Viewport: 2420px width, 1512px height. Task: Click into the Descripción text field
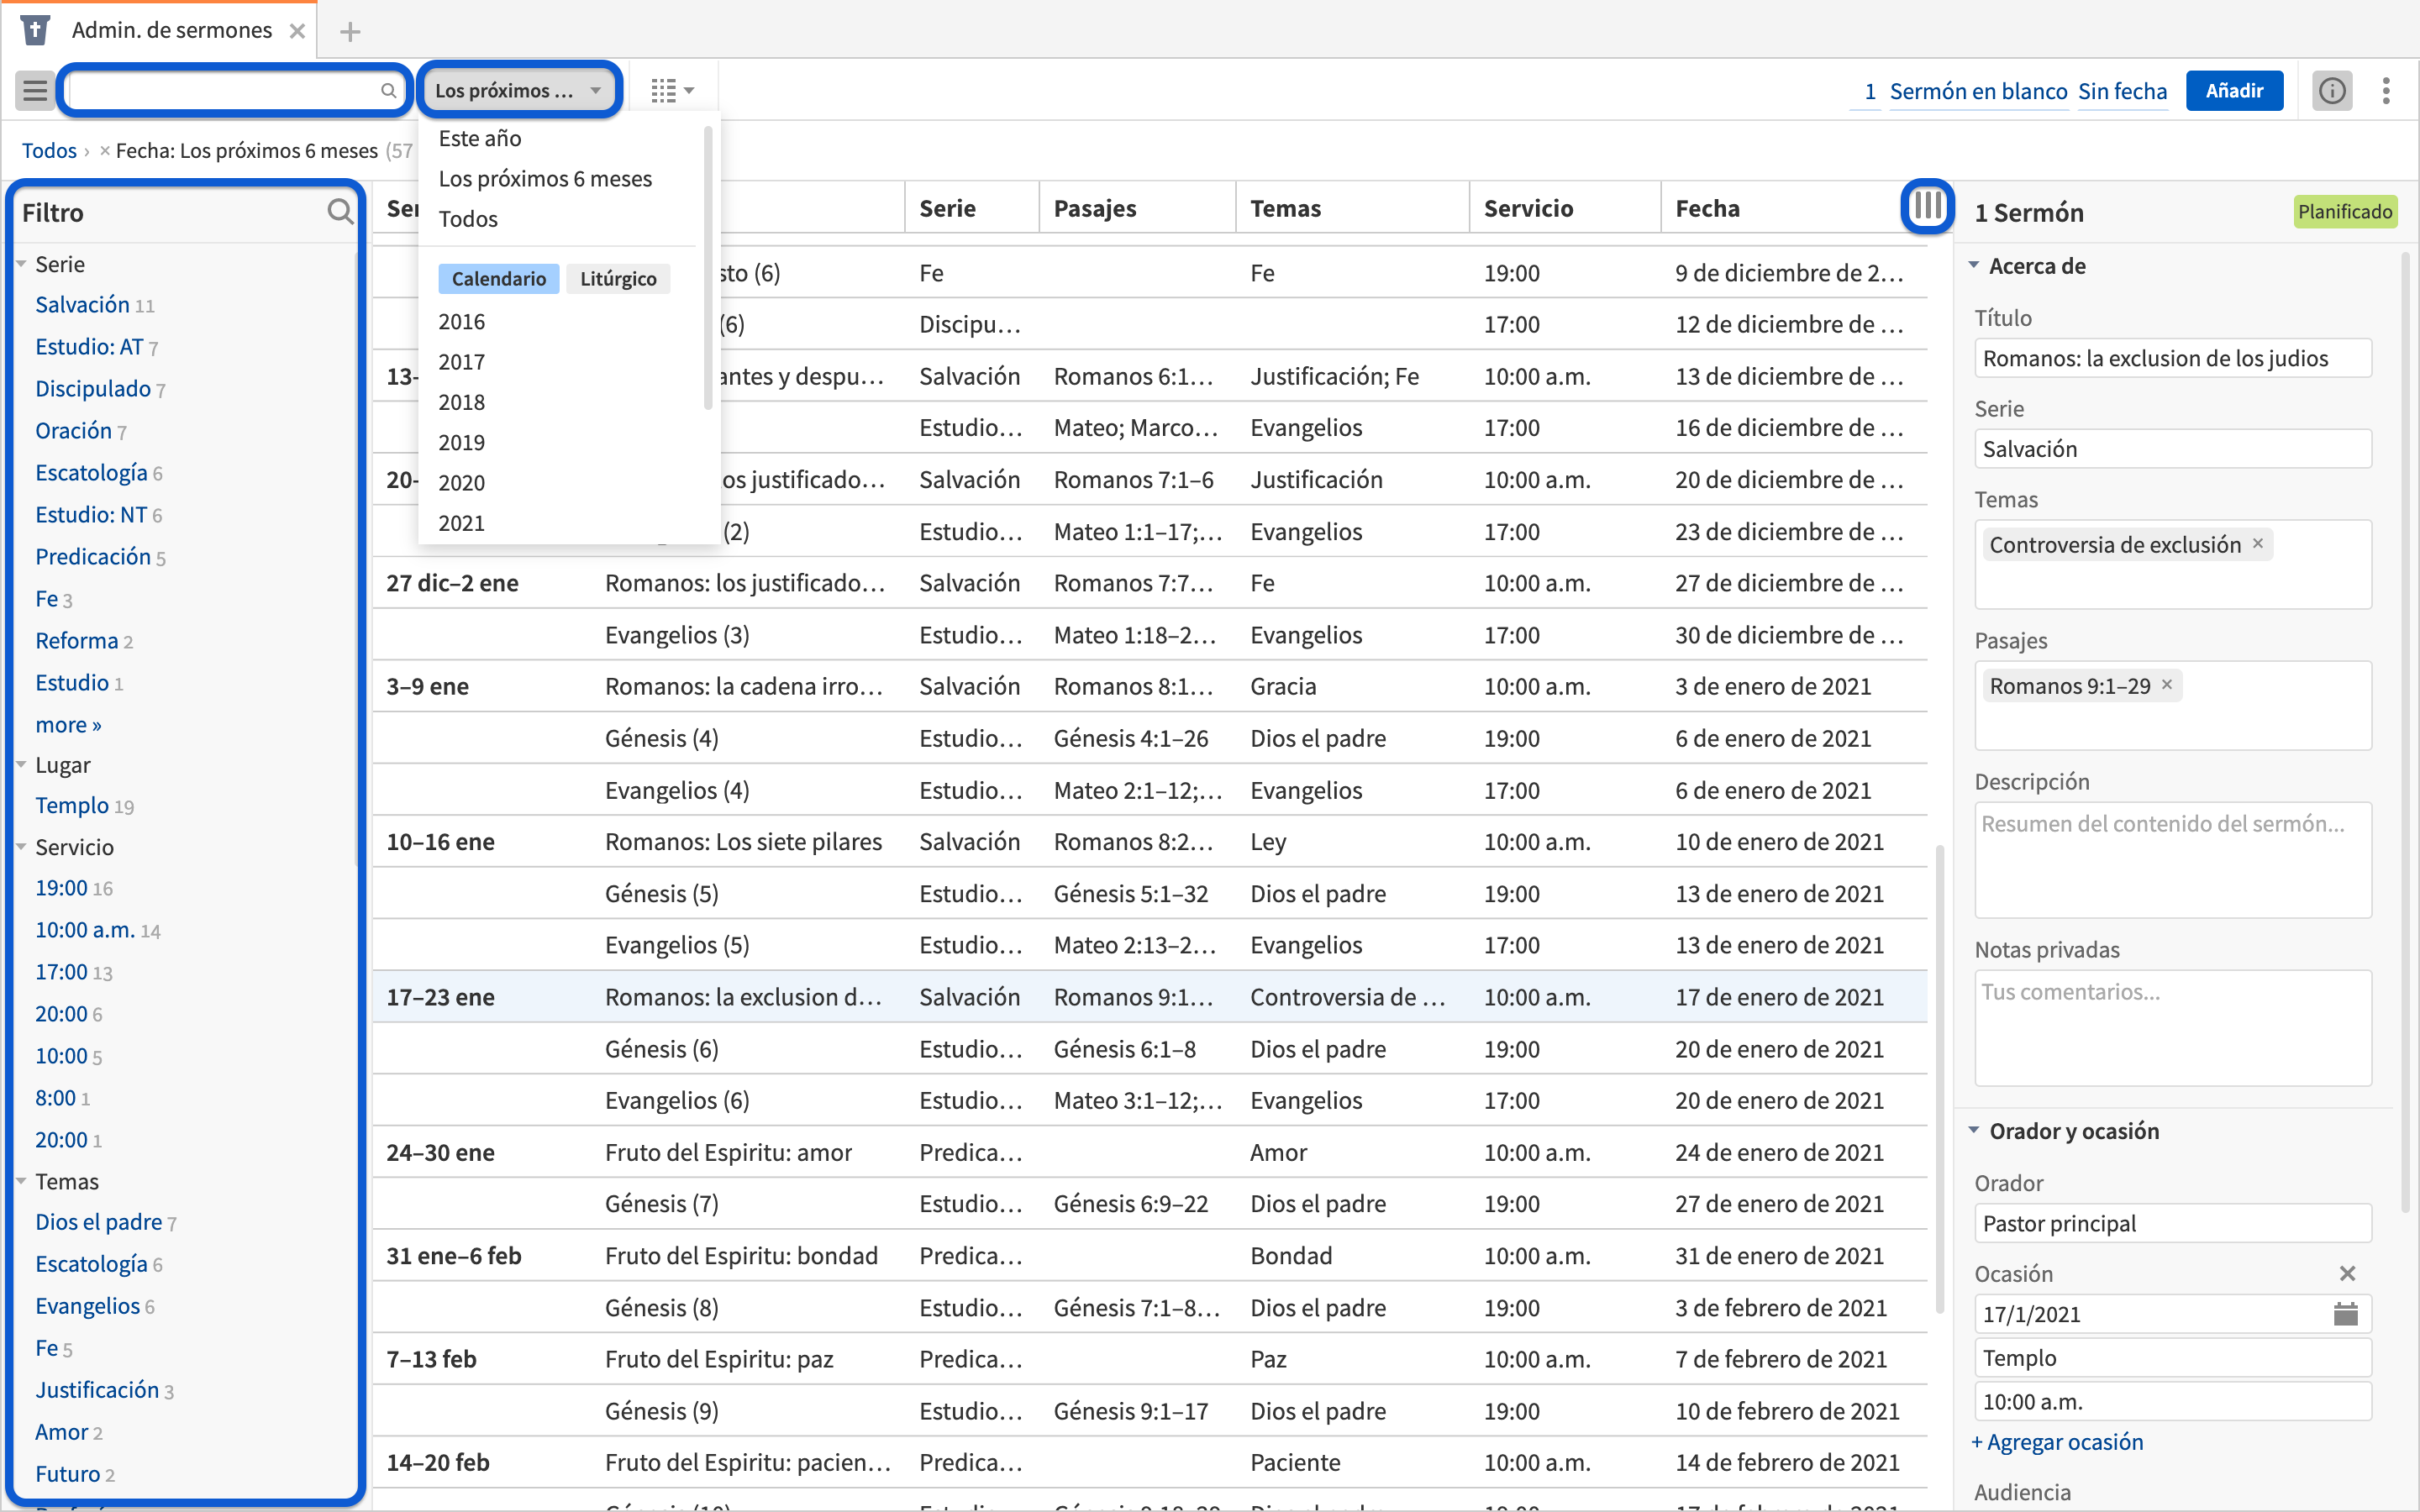point(2172,859)
